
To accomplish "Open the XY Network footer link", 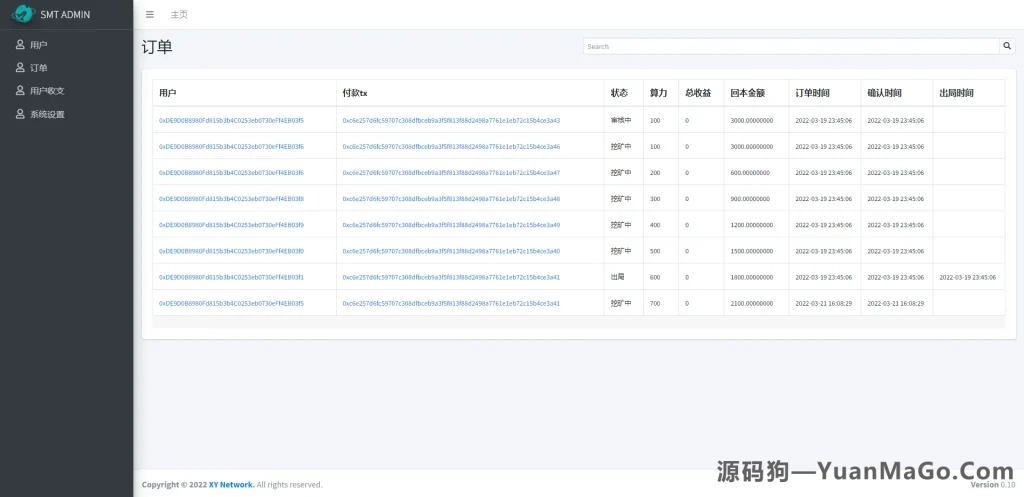I will pyautogui.click(x=232, y=485).
